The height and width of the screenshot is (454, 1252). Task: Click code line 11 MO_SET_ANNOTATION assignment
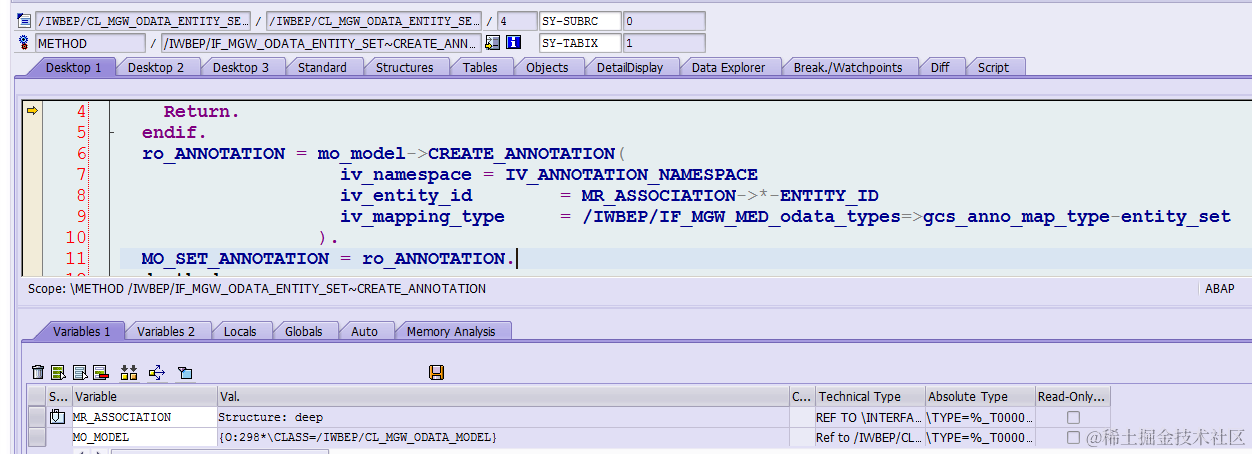[x=328, y=259]
